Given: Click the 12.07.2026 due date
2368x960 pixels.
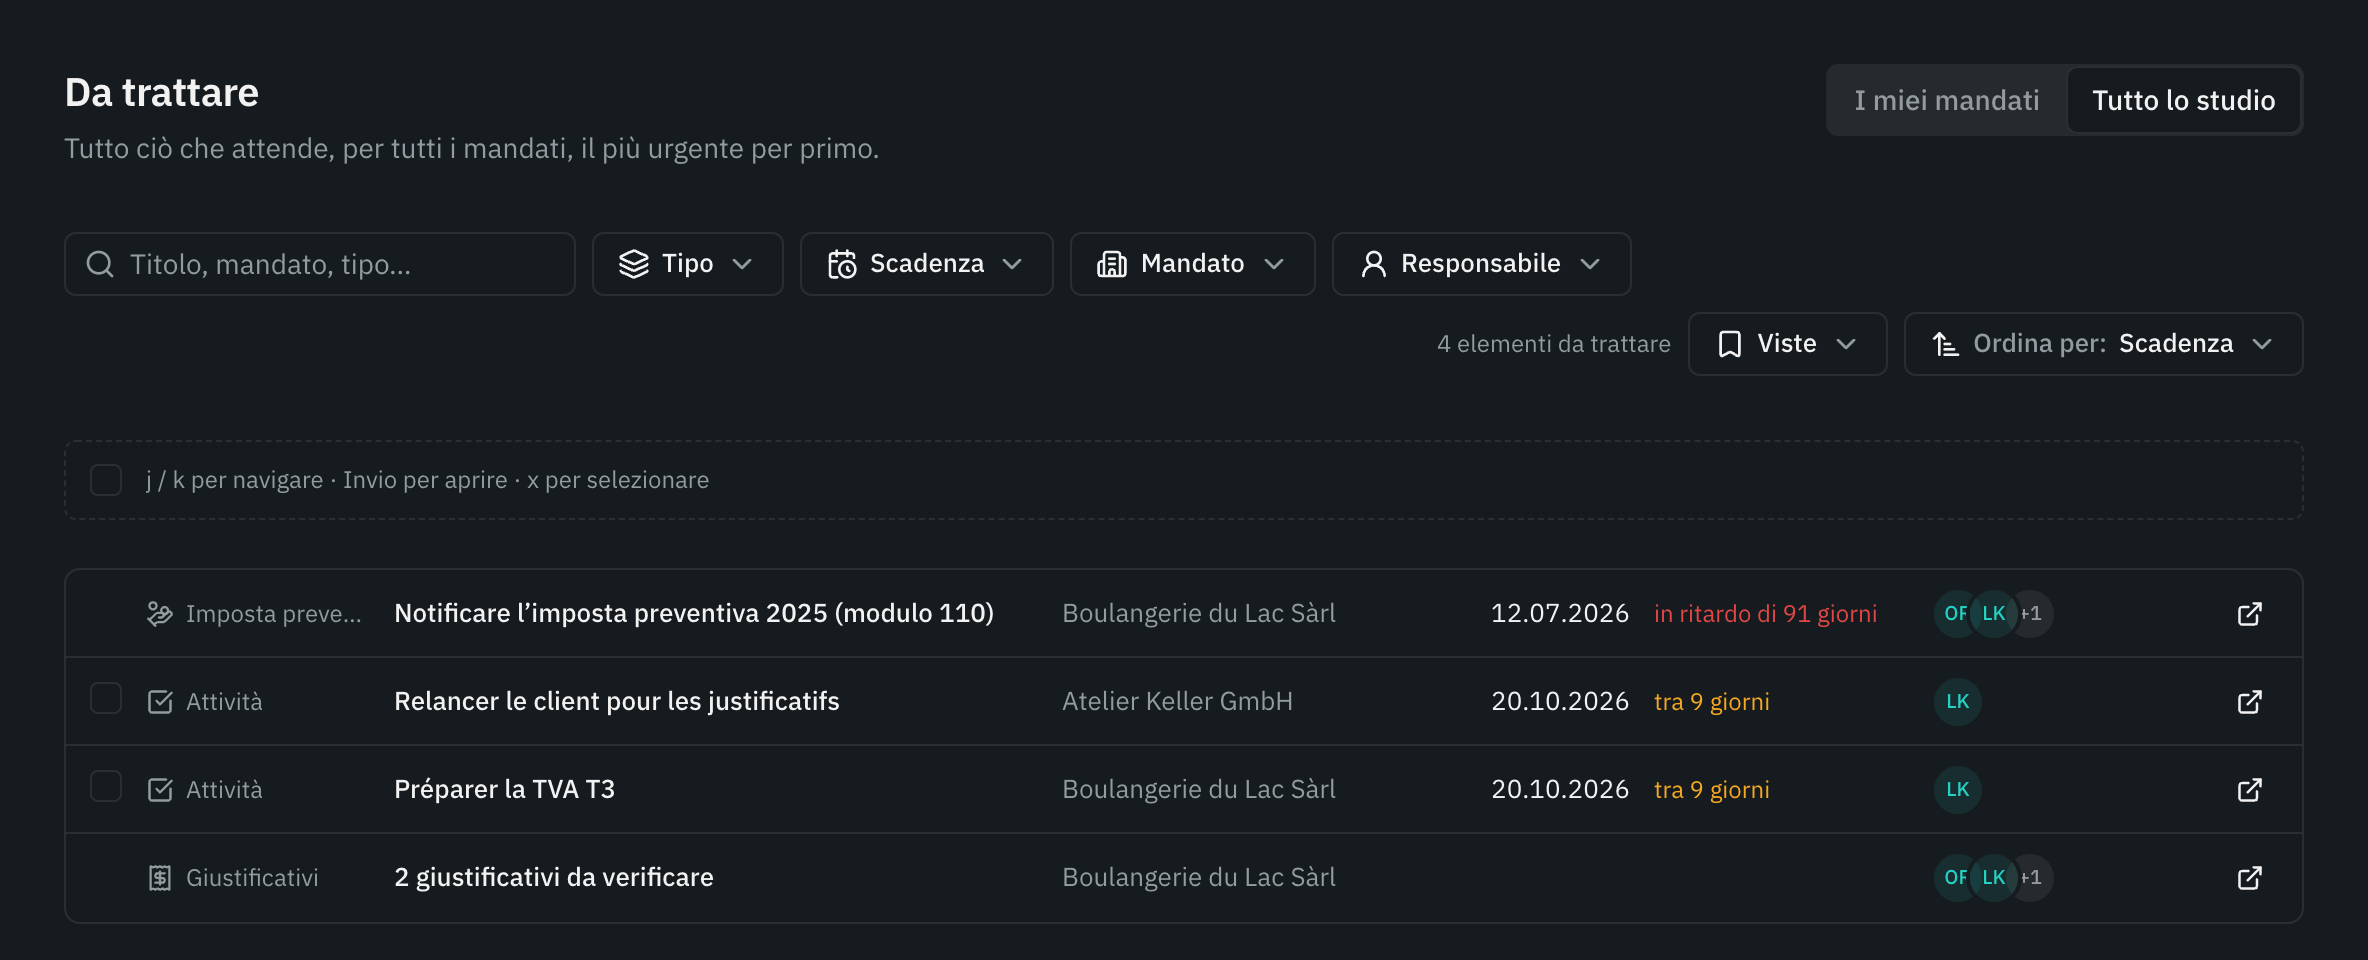Looking at the screenshot, I should click(x=1560, y=613).
